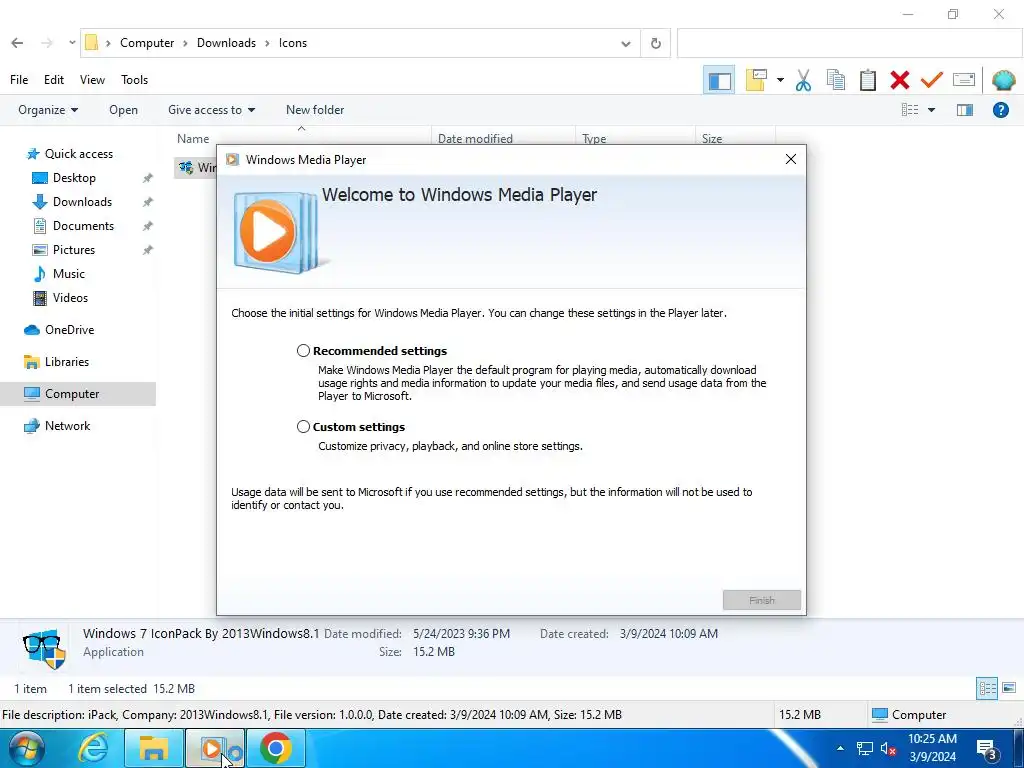The height and width of the screenshot is (768, 1024).
Task: Click the Finish button in Media Player dialog
Action: point(761,600)
